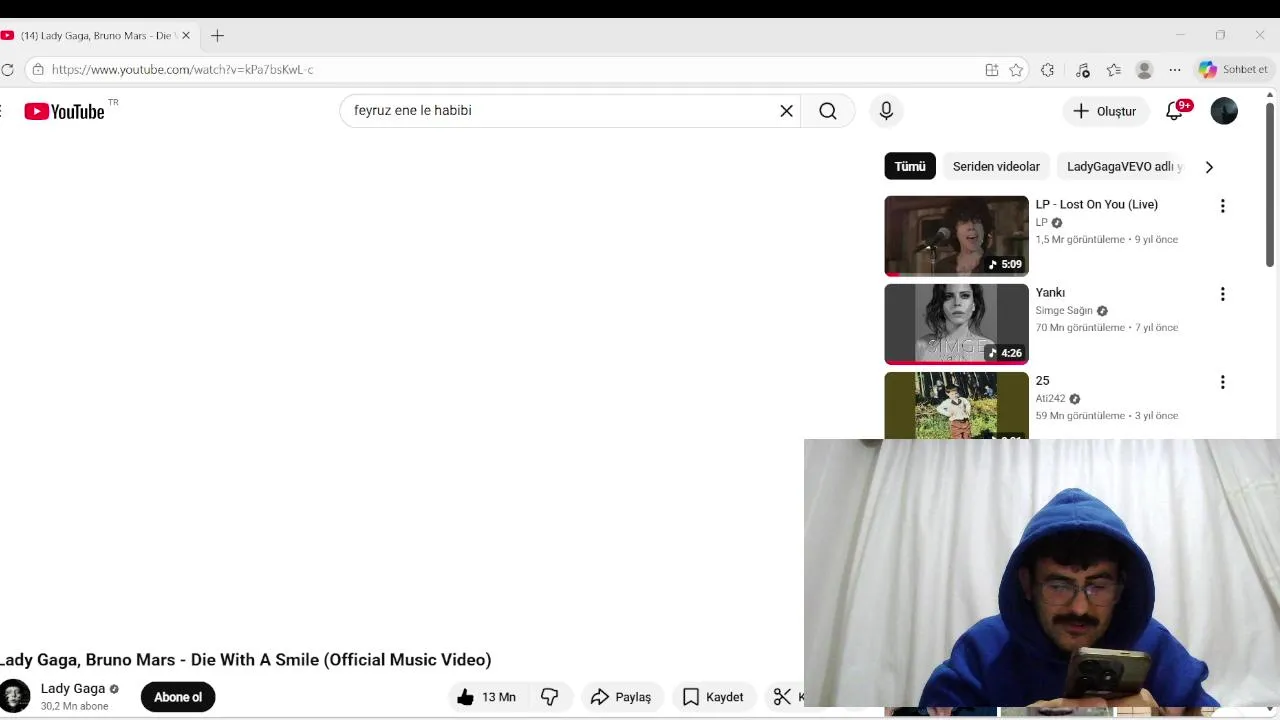Select the Tümü filter chip

(x=910, y=167)
